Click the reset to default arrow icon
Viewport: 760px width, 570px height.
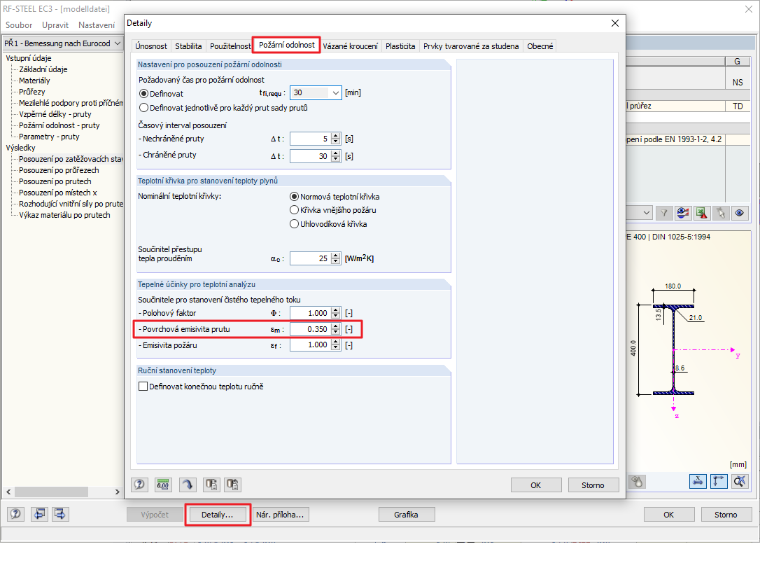(x=188, y=484)
